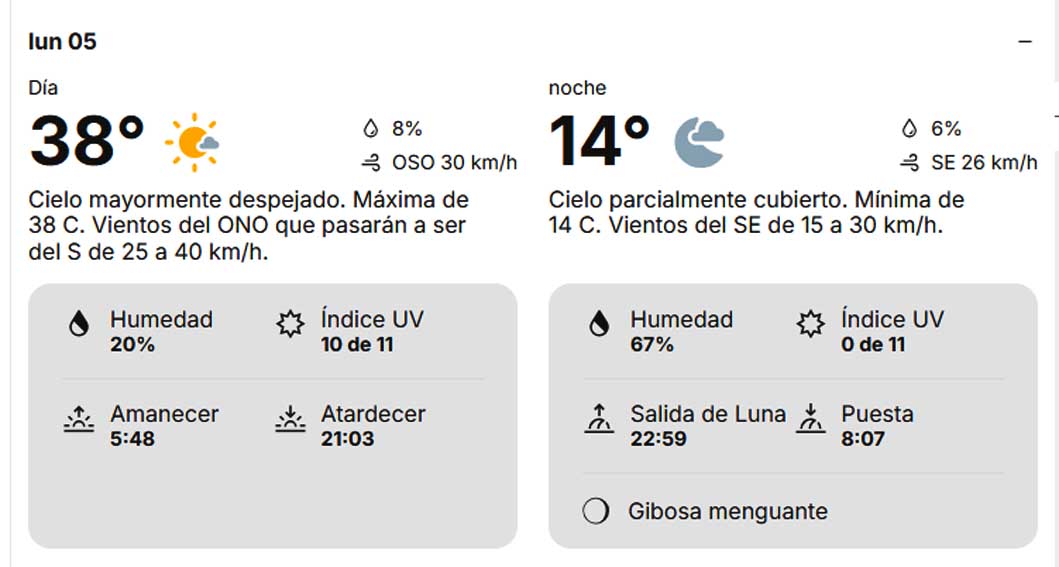Click the moonrise Salida de Luna icon

[x=599, y=420]
